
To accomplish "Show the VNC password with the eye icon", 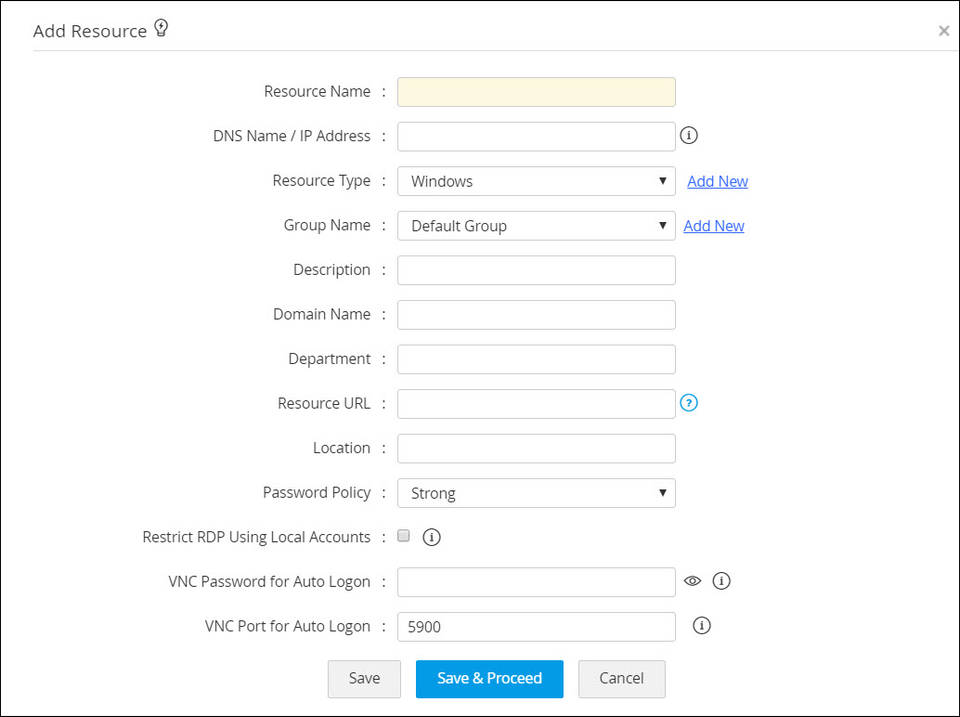I will 693,581.
